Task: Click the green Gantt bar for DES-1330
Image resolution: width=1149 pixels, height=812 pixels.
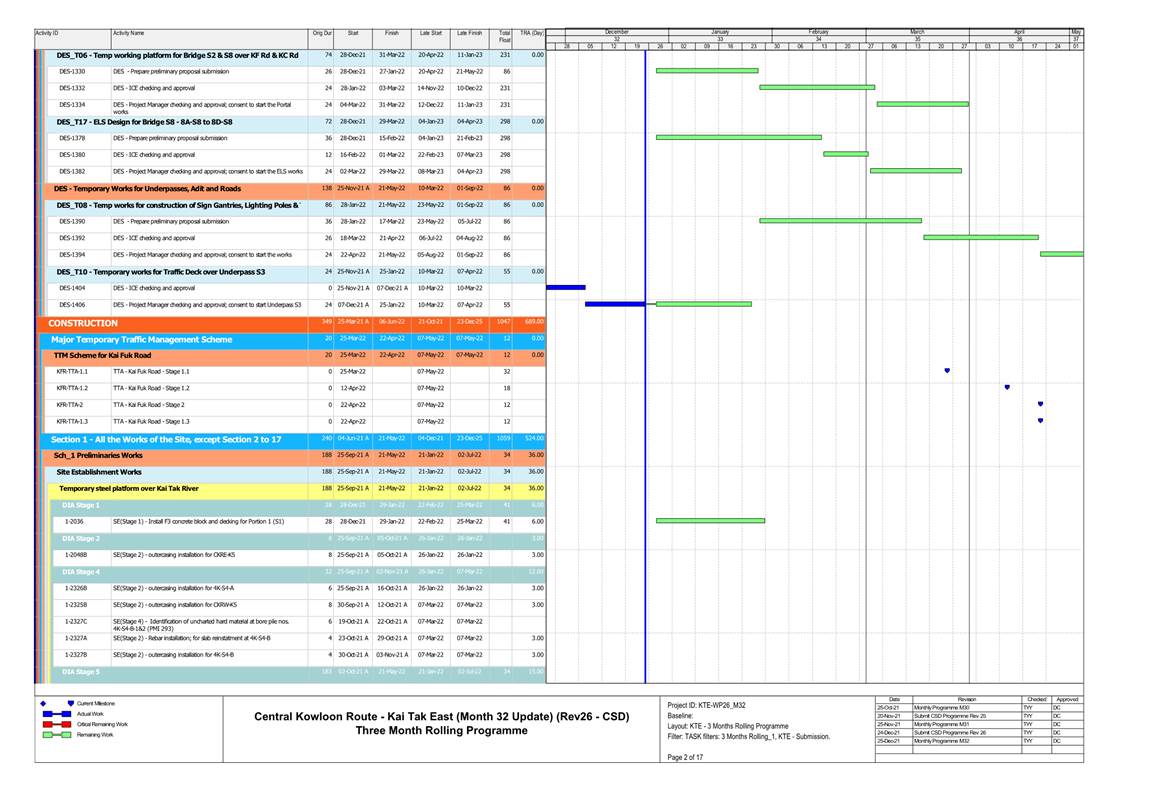Action: [x=706, y=71]
